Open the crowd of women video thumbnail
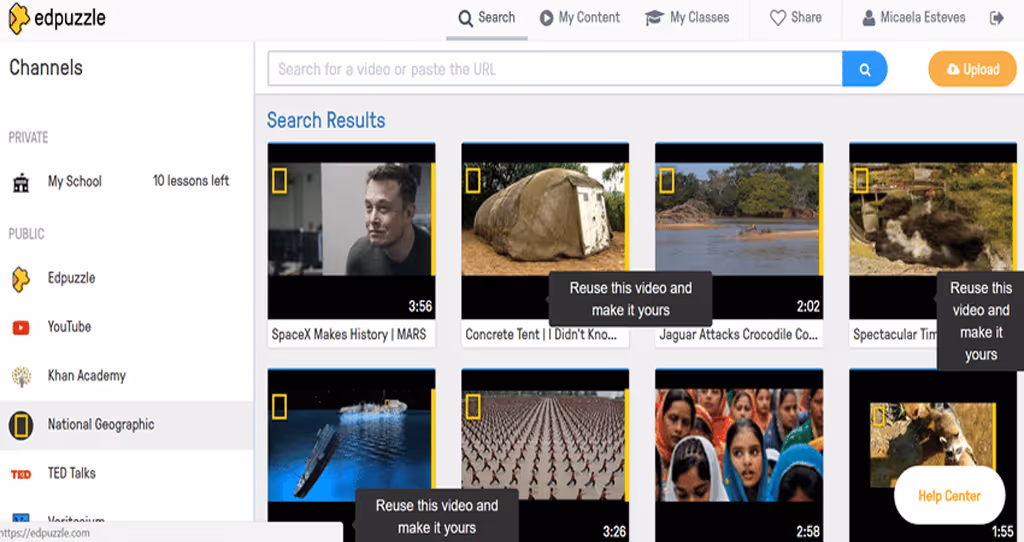This screenshot has height=542, width=1024. point(739,455)
